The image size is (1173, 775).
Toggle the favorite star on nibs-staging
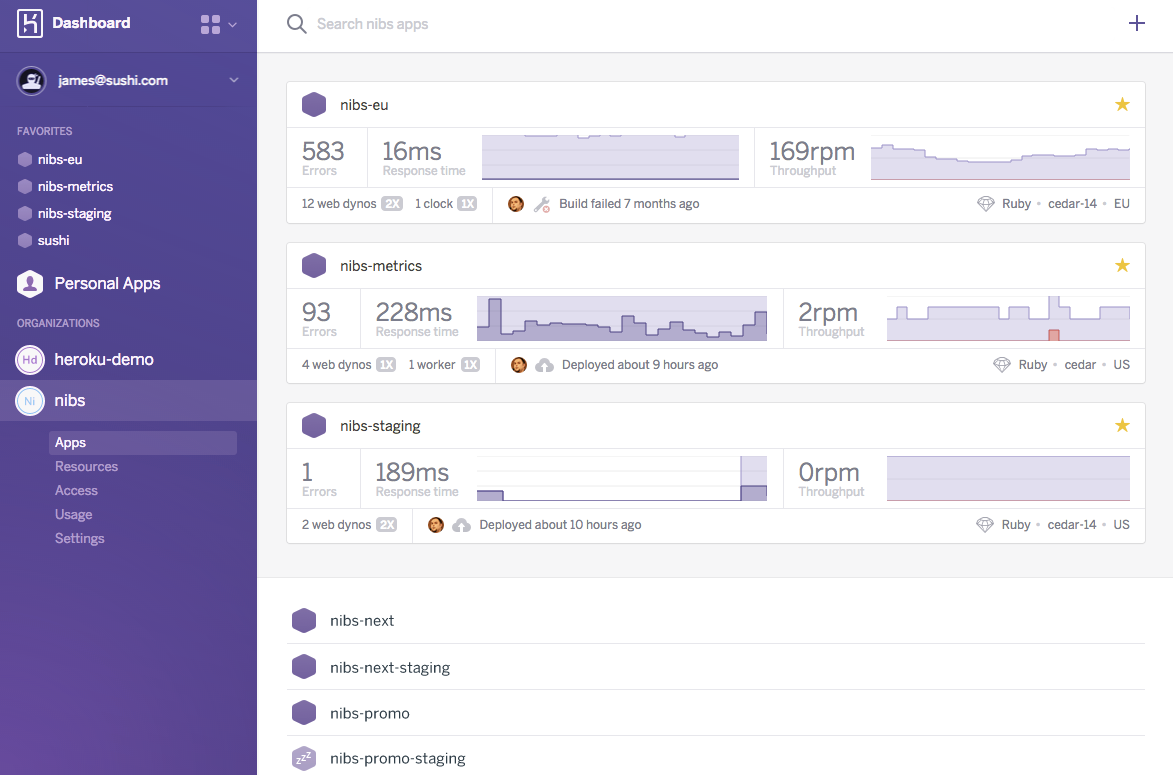tap(1122, 425)
